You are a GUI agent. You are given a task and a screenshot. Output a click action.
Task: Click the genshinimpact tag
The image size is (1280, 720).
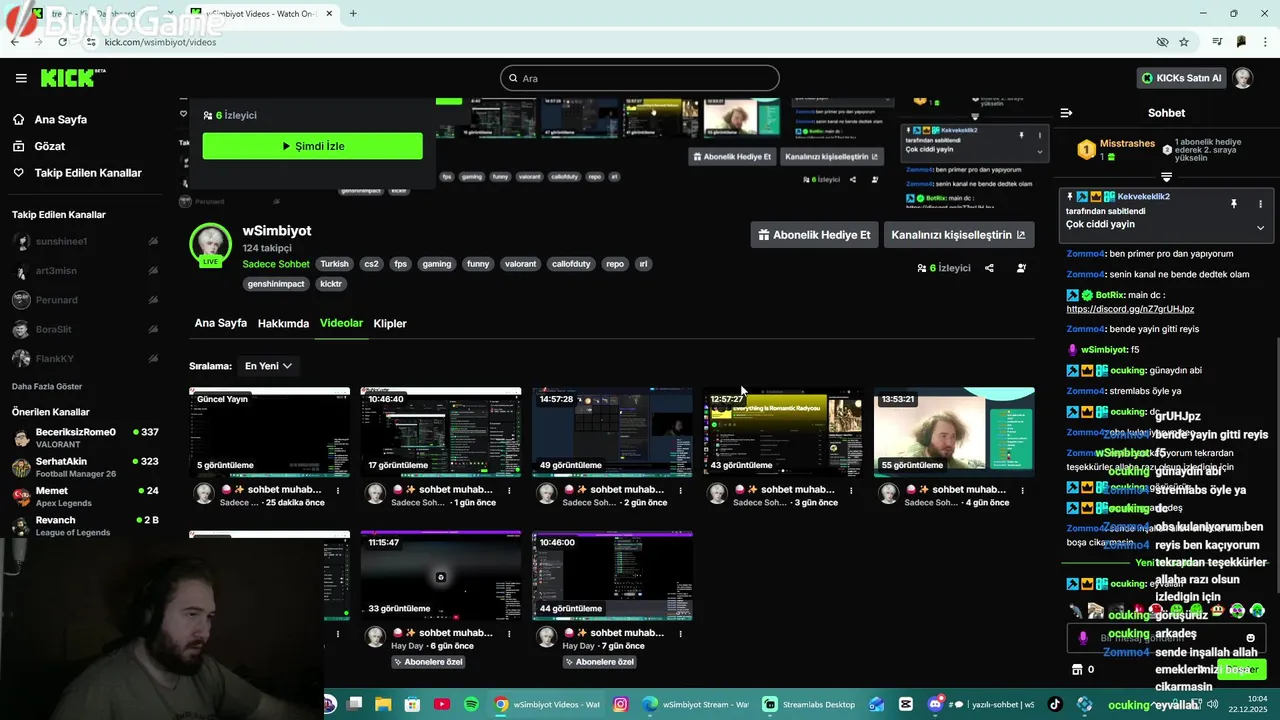tap(276, 284)
